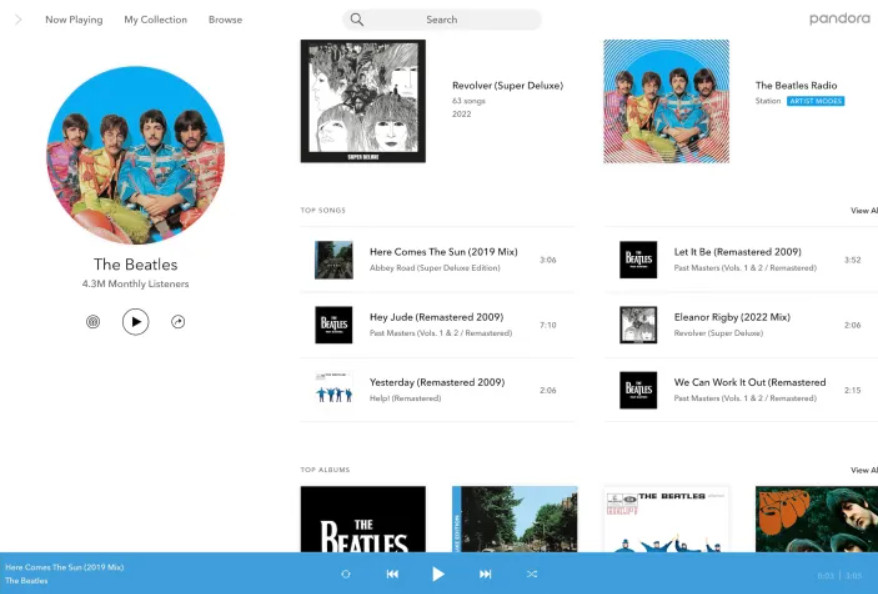Click The Beatles artist name in player bar
878x594 pixels.
26,581
